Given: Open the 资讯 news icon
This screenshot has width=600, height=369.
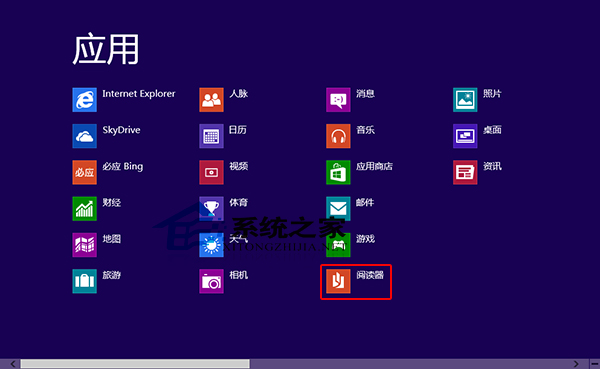Looking at the screenshot, I should [x=465, y=172].
